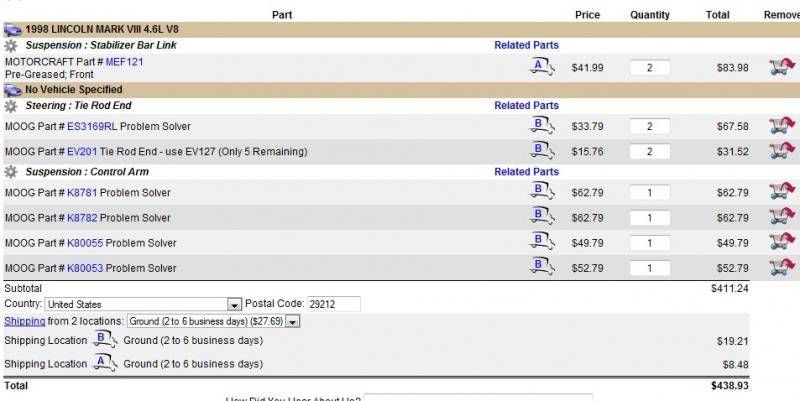Click gear icon beside Control Arm category
Viewport: 800px width, 401px height.
point(11,172)
